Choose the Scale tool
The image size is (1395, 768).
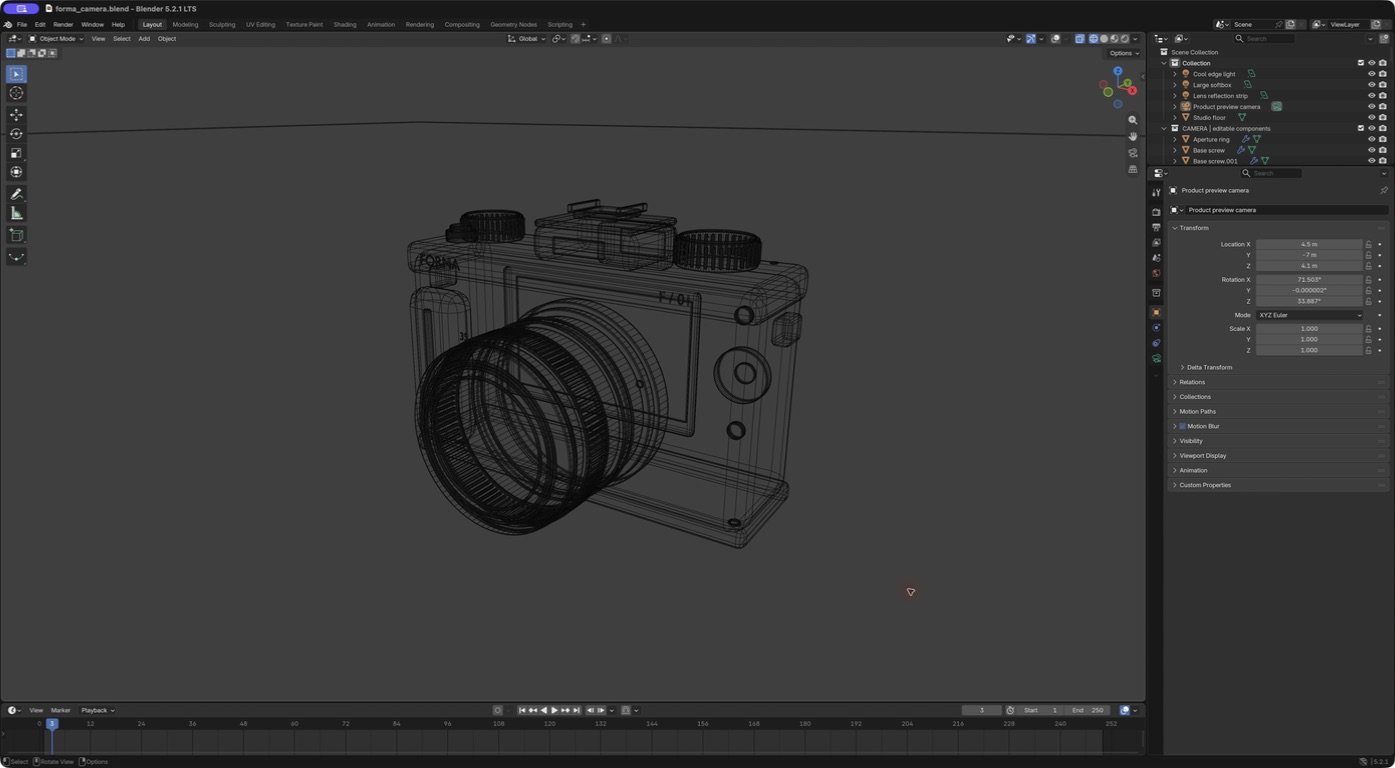pyautogui.click(x=16, y=153)
